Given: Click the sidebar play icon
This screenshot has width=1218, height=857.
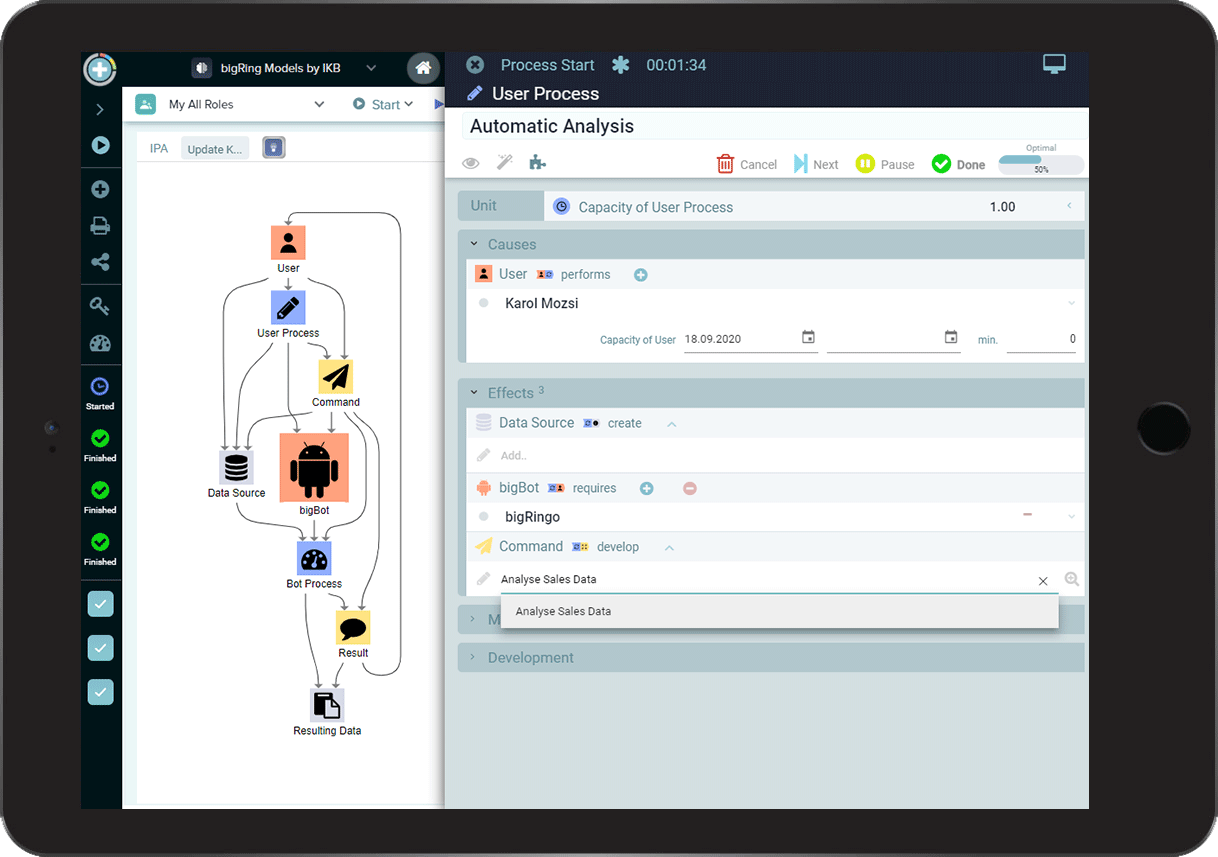Looking at the screenshot, I should tap(100, 145).
